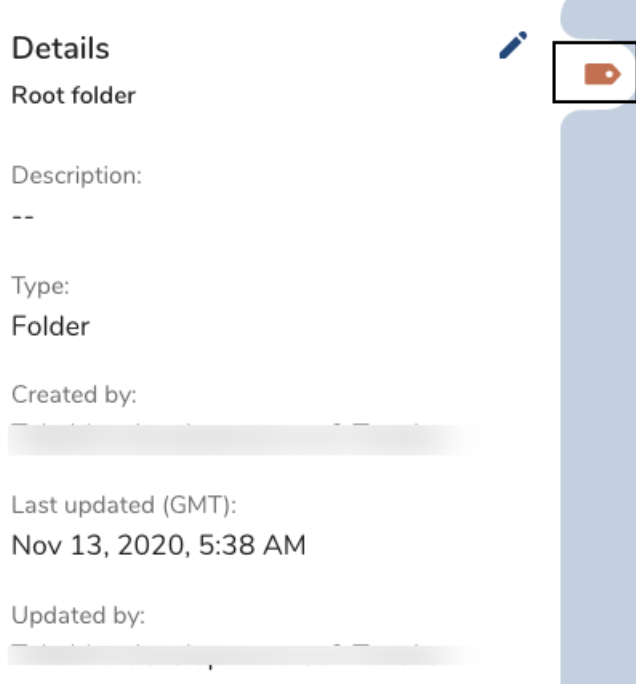Select the "Details" panel heading
Viewport: 636px width, 684px height.
pos(60,48)
